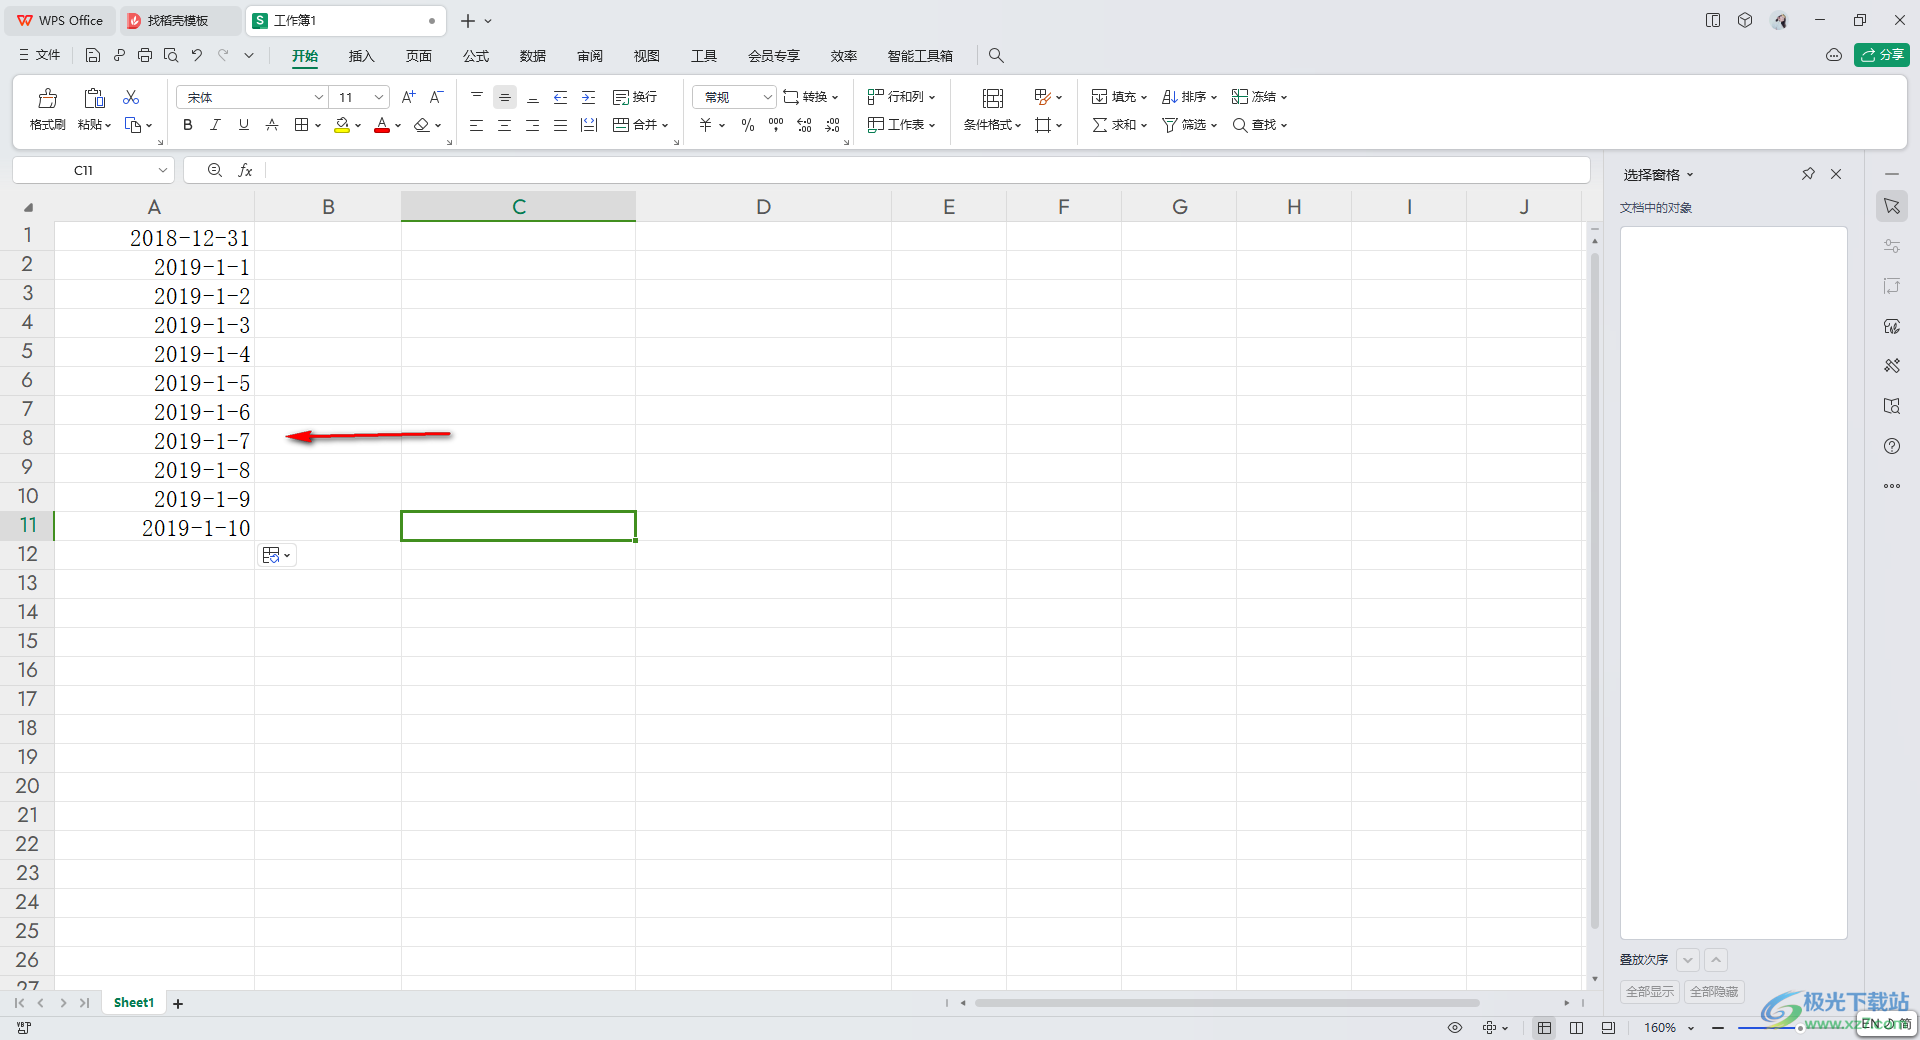Click increase indent icon
Screen dimensions: 1920x1040
(x=589, y=97)
